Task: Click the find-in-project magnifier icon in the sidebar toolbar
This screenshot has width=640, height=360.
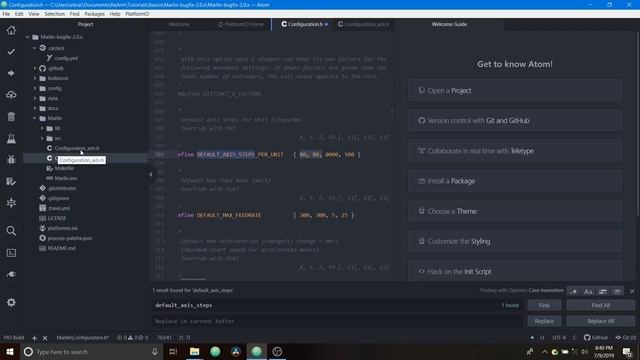Action: [11, 231]
